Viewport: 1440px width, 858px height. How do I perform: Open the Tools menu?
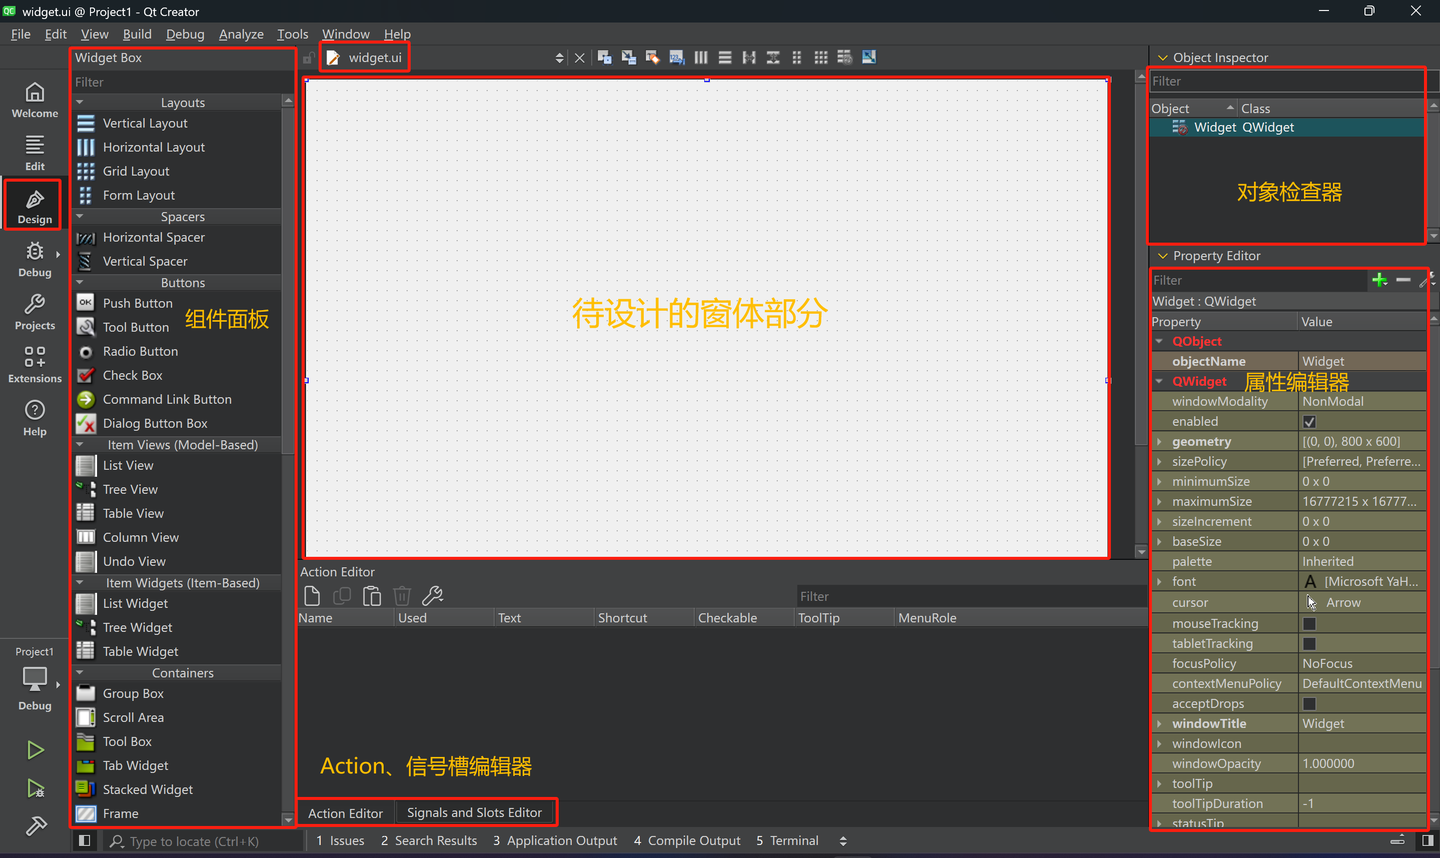point(292,33)
